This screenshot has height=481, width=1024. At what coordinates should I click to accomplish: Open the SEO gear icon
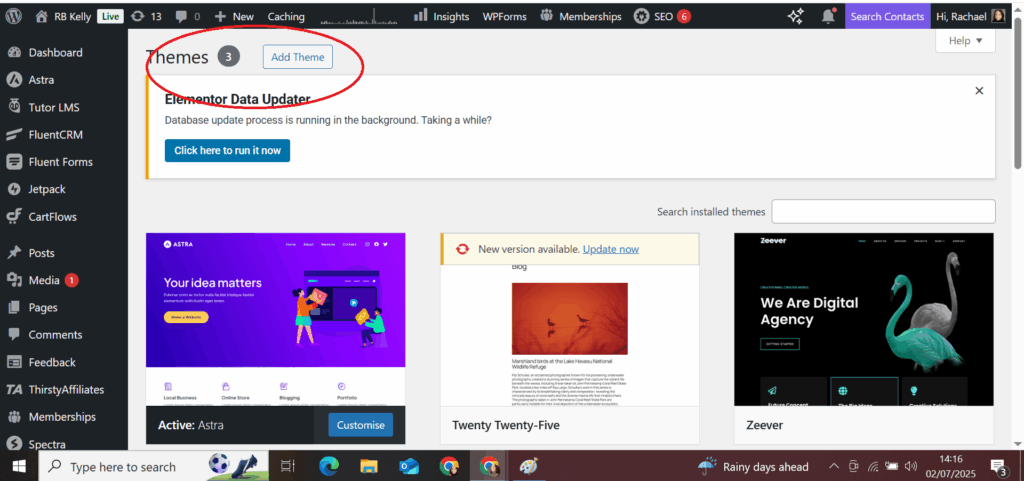[x=641, y=16]
